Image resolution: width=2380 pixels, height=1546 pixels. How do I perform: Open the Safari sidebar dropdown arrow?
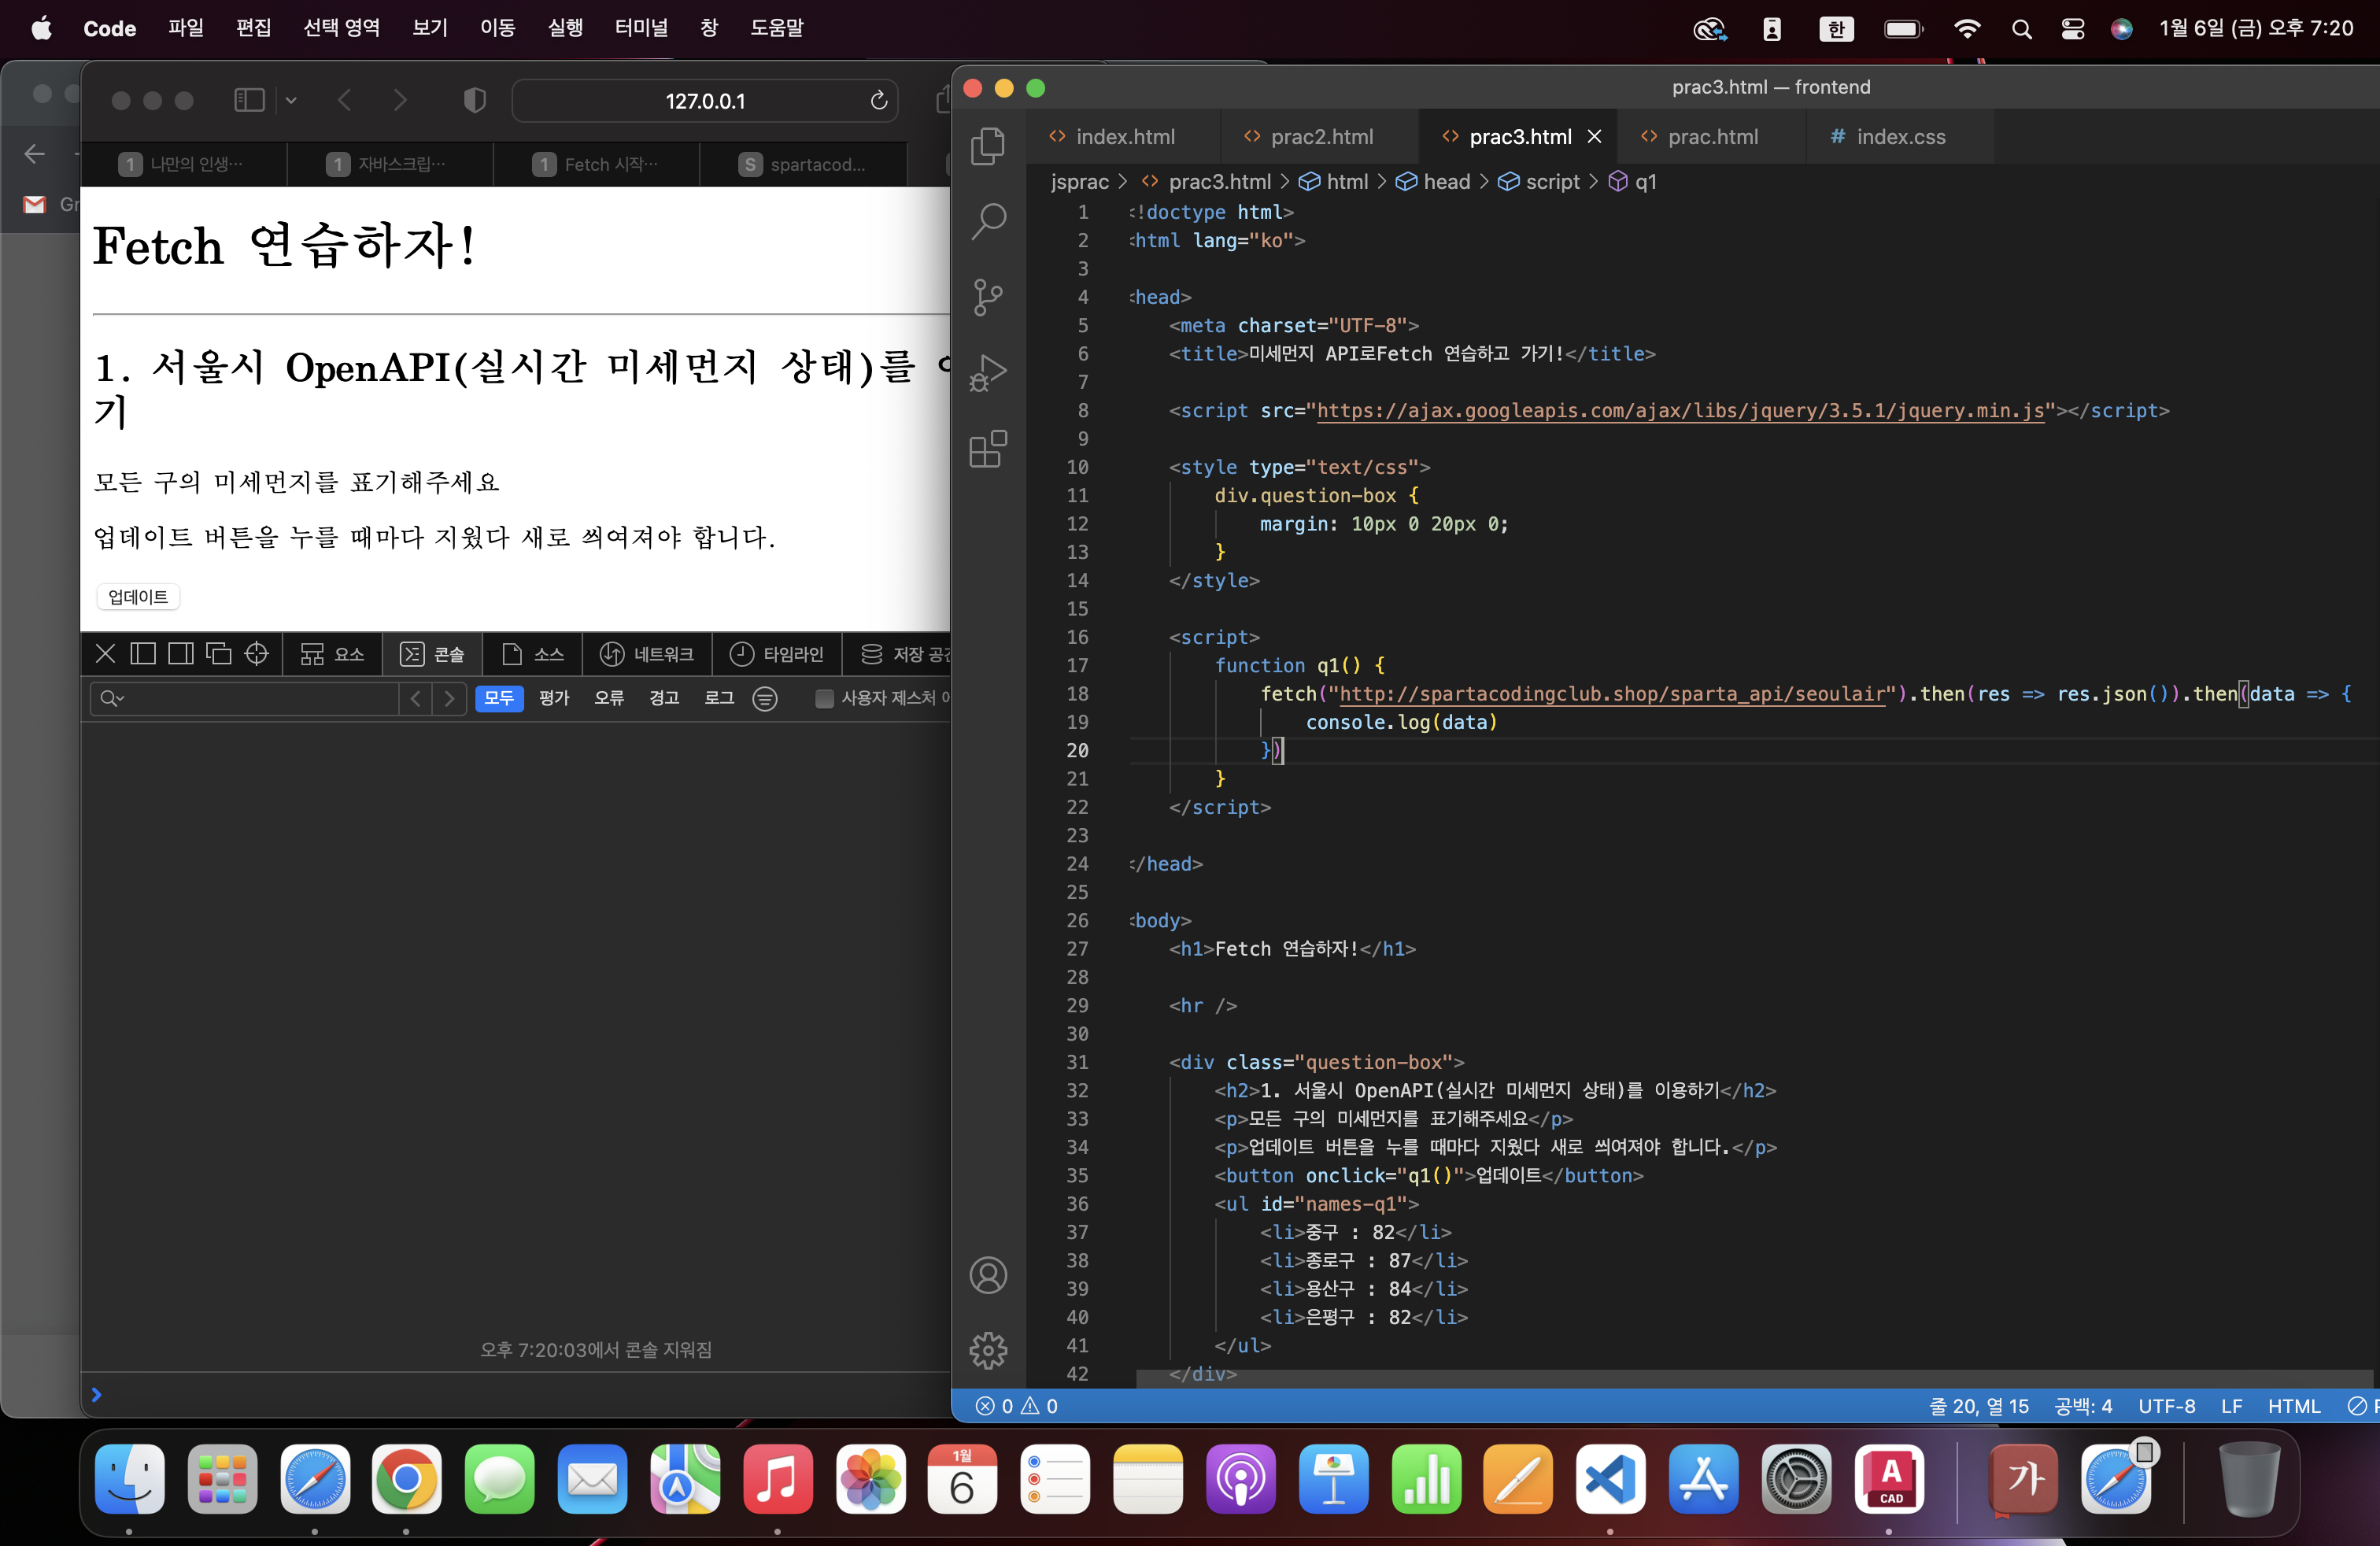[291, 100]
